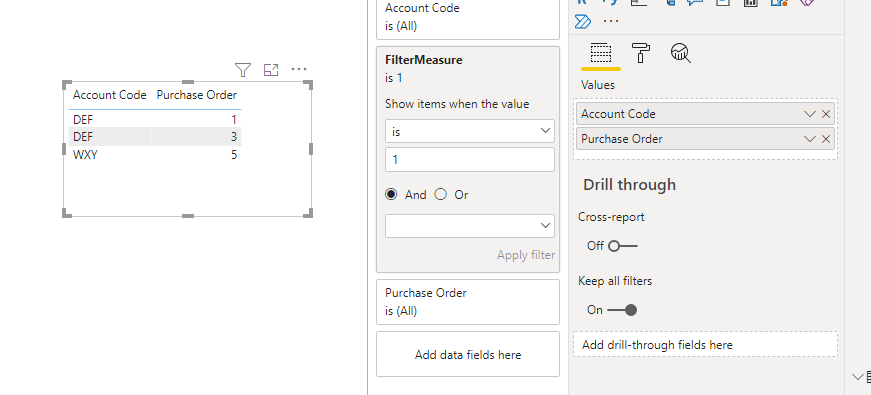The width and height of the screenshot is (871, 395).
Task: Click the 'Show items when the value' label
Action: tap(457, 104)
